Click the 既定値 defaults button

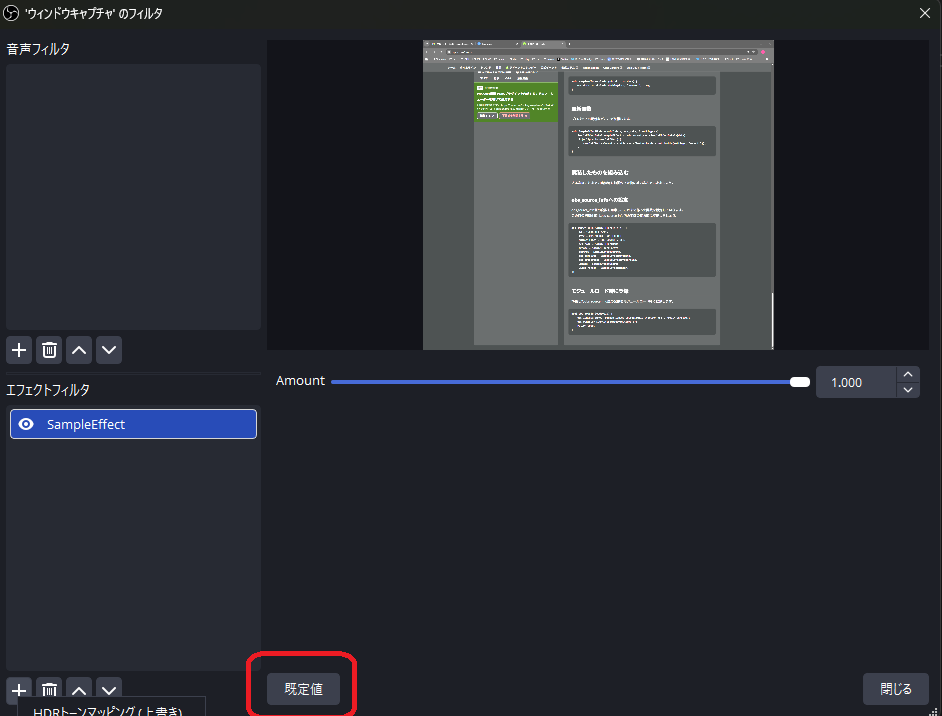(x=303, y=689)
